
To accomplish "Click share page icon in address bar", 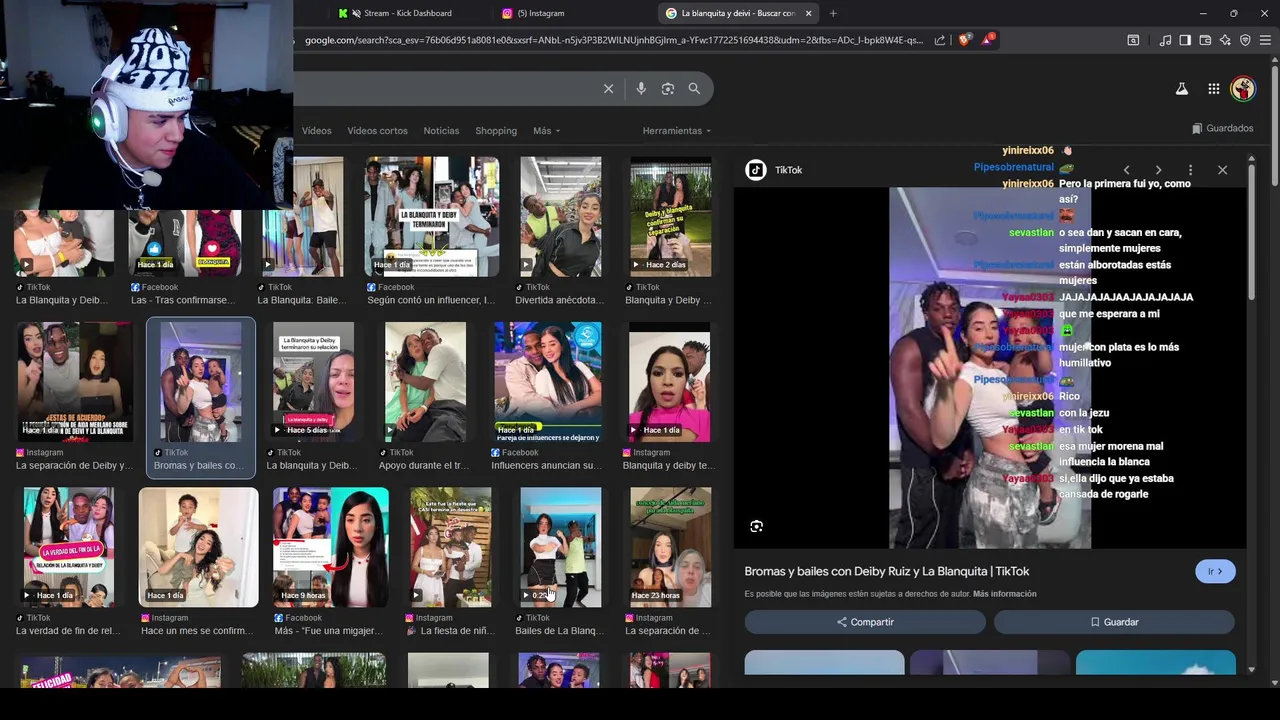I will [940, 40].
